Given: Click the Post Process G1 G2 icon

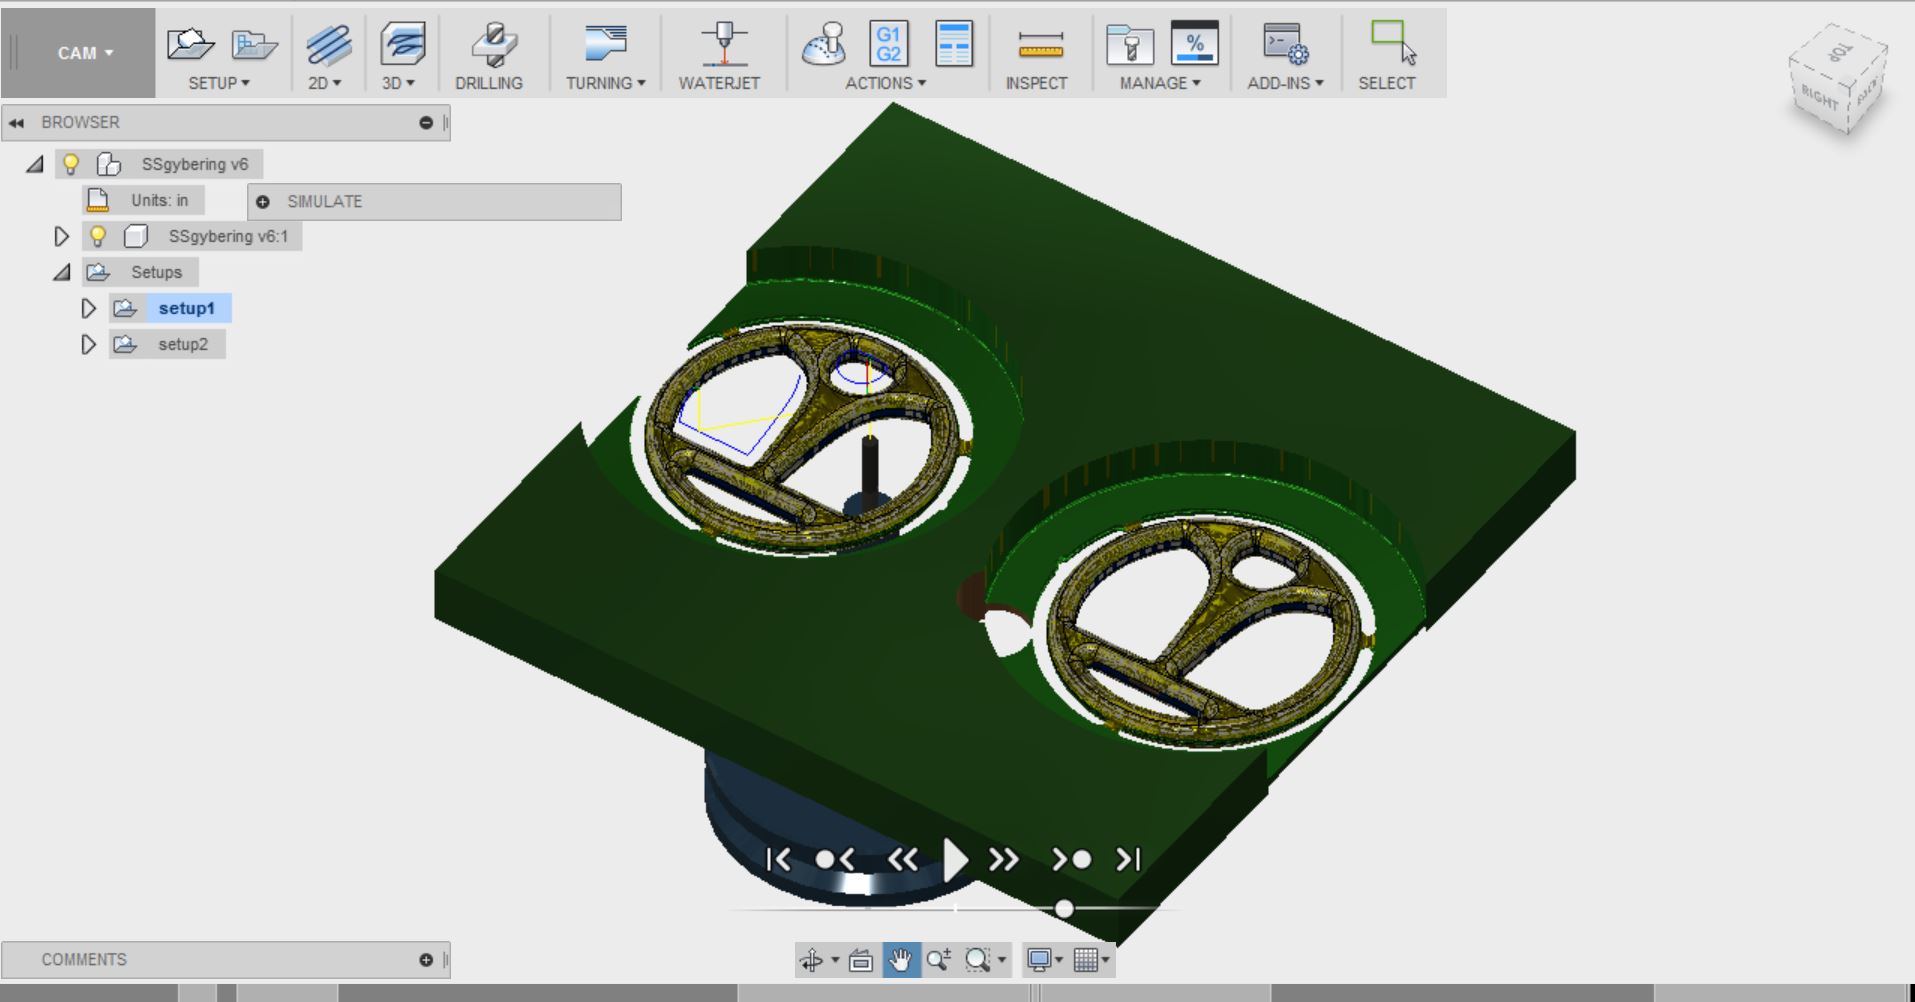Looking at the screenshot, I should tap(888, 45).
